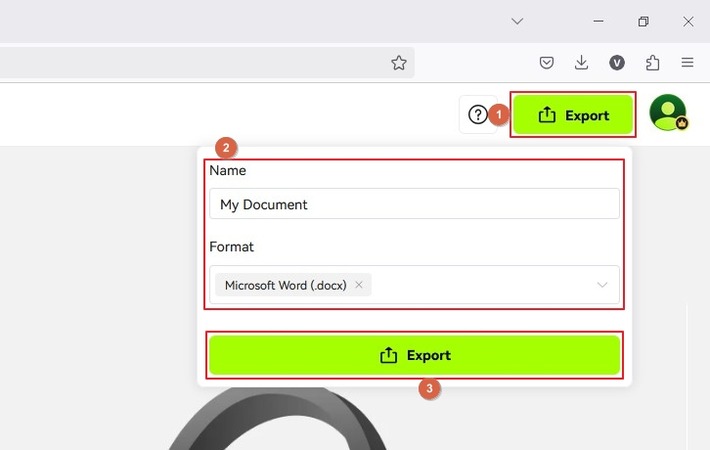
Task: Remove the Microsoft Word (.docx) format tag
Action: pos(359,285)
